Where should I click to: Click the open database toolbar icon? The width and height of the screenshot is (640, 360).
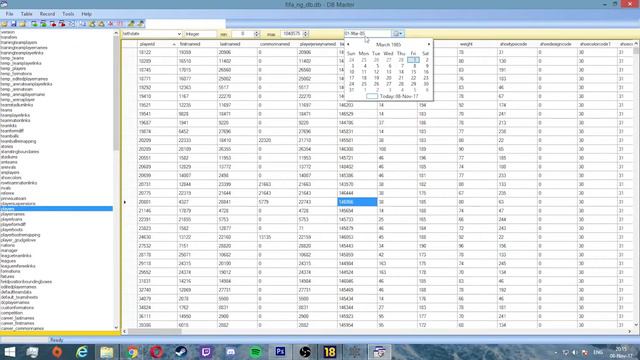pos(4,24)
